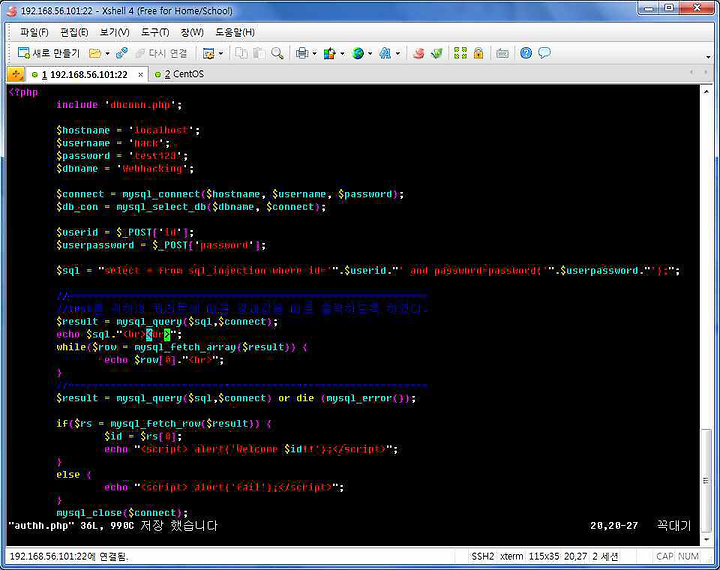Expand the Print dropdown arrow
The width and height of the screenshot is (720, 570).
point(315,54)
